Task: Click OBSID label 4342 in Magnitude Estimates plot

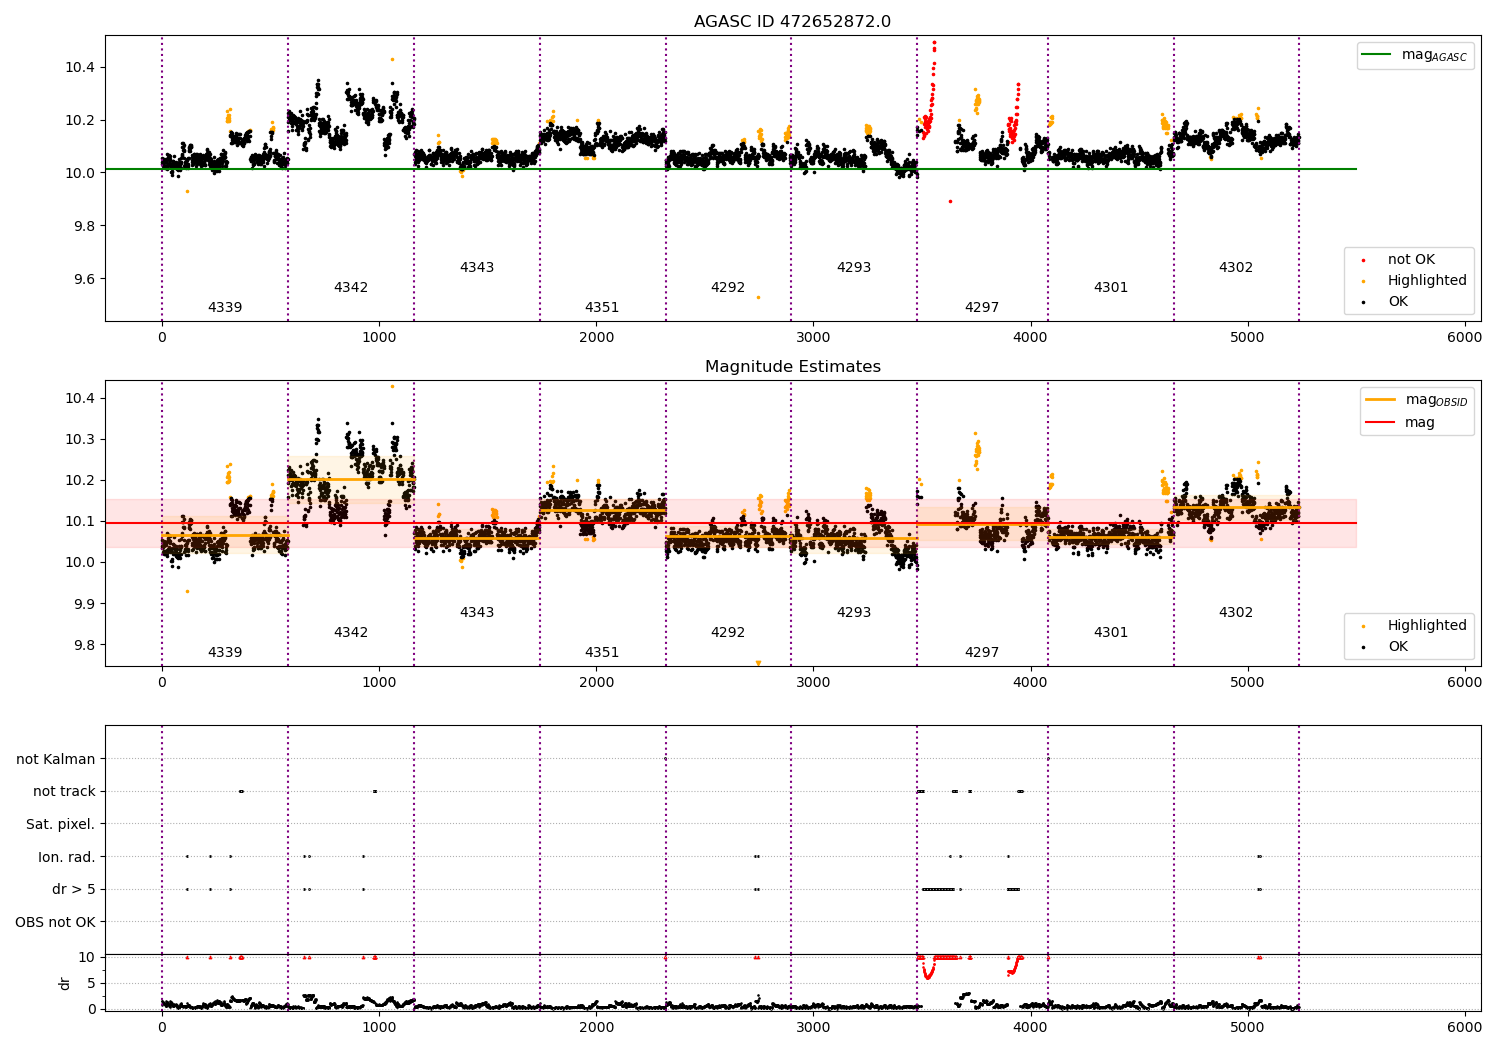Action: pos(351,633)
